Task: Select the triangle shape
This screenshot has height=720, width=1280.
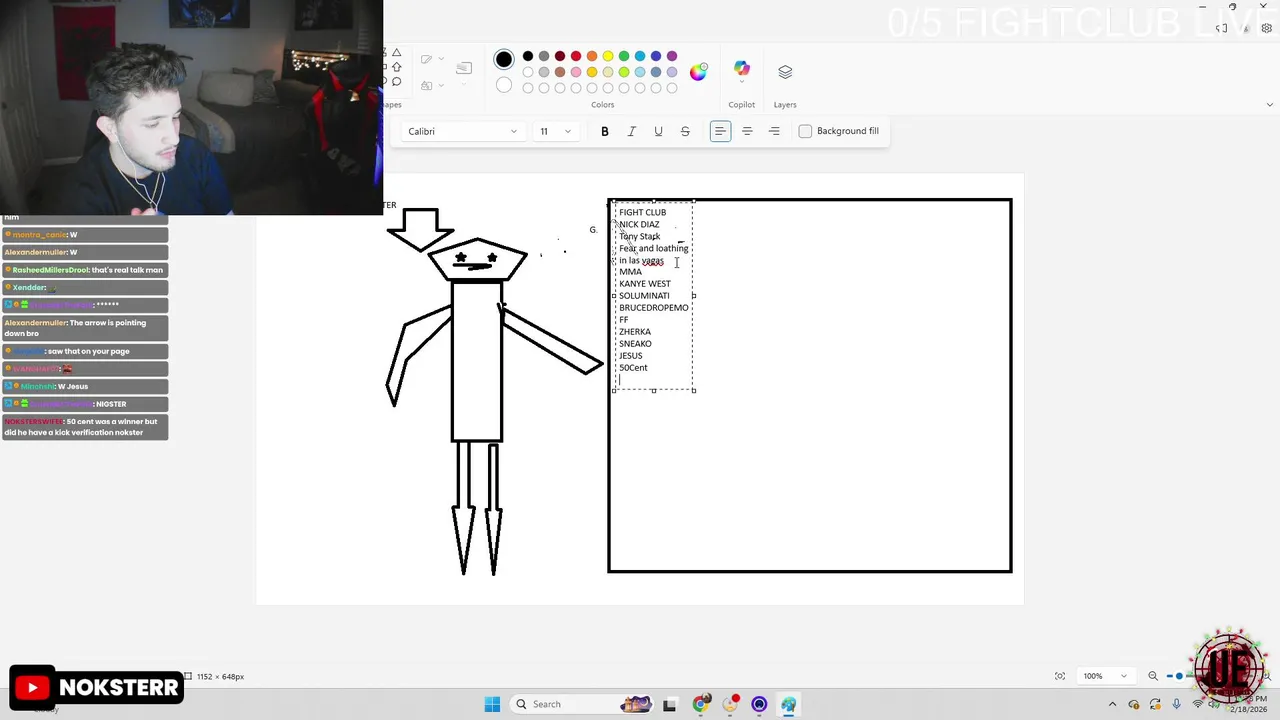Action: [x=396, y=52]
